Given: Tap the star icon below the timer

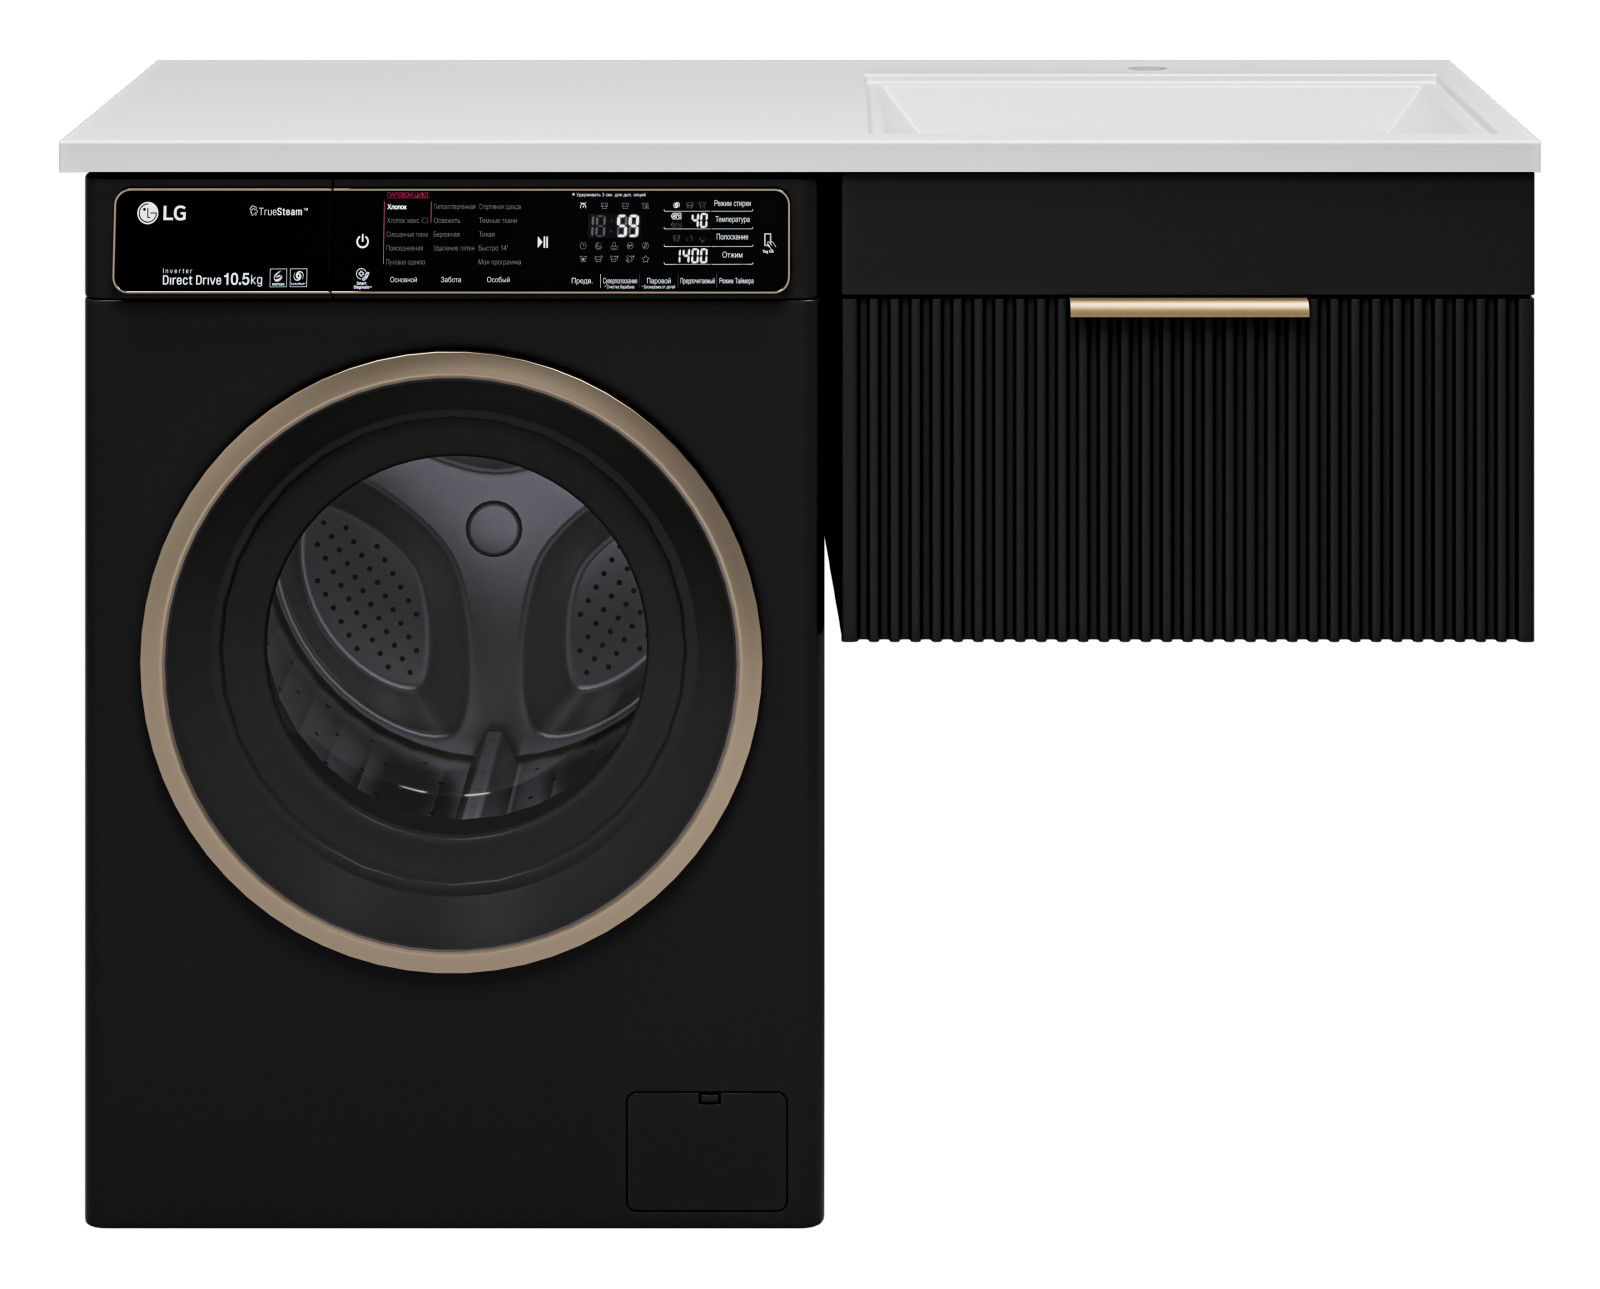Looking at the screenshot, I should click(646, 259).
